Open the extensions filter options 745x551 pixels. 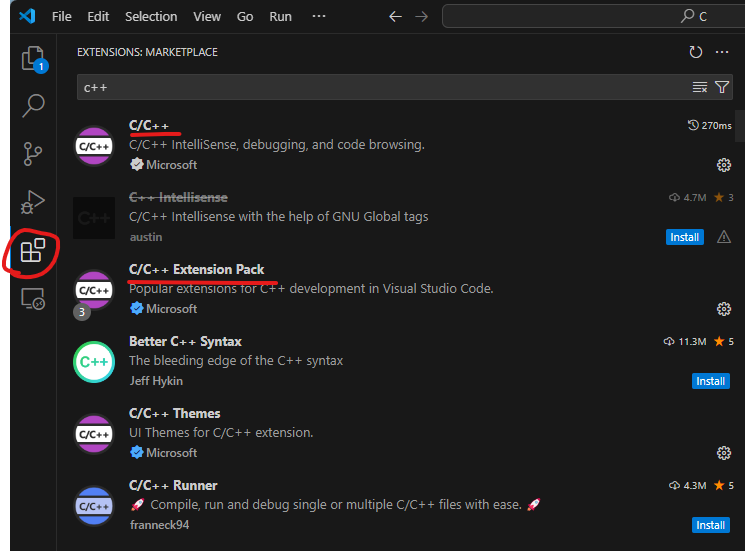pos(722,87)
